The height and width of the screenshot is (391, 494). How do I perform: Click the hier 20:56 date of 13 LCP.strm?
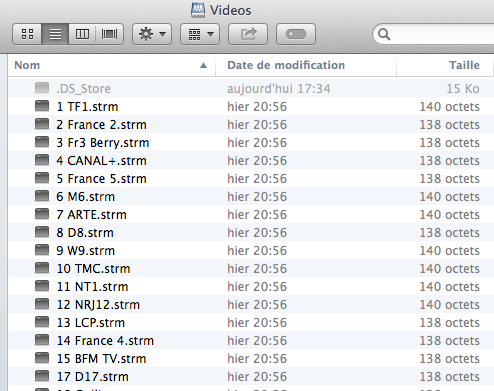[257, 323]
